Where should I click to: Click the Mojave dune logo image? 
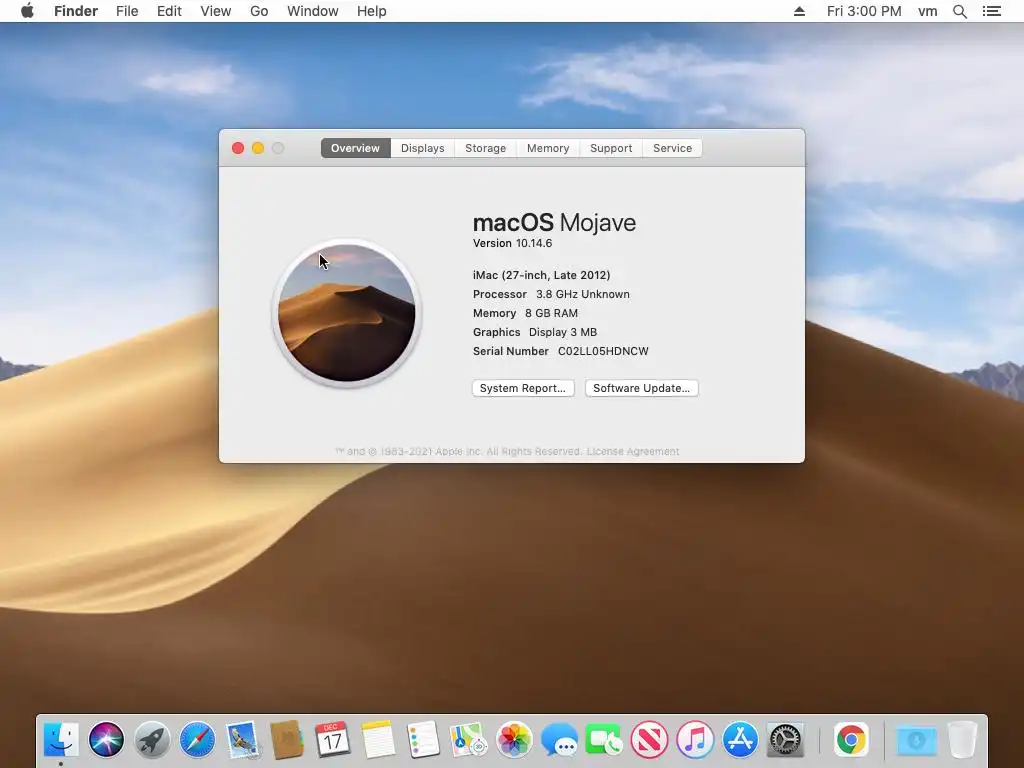347,313
